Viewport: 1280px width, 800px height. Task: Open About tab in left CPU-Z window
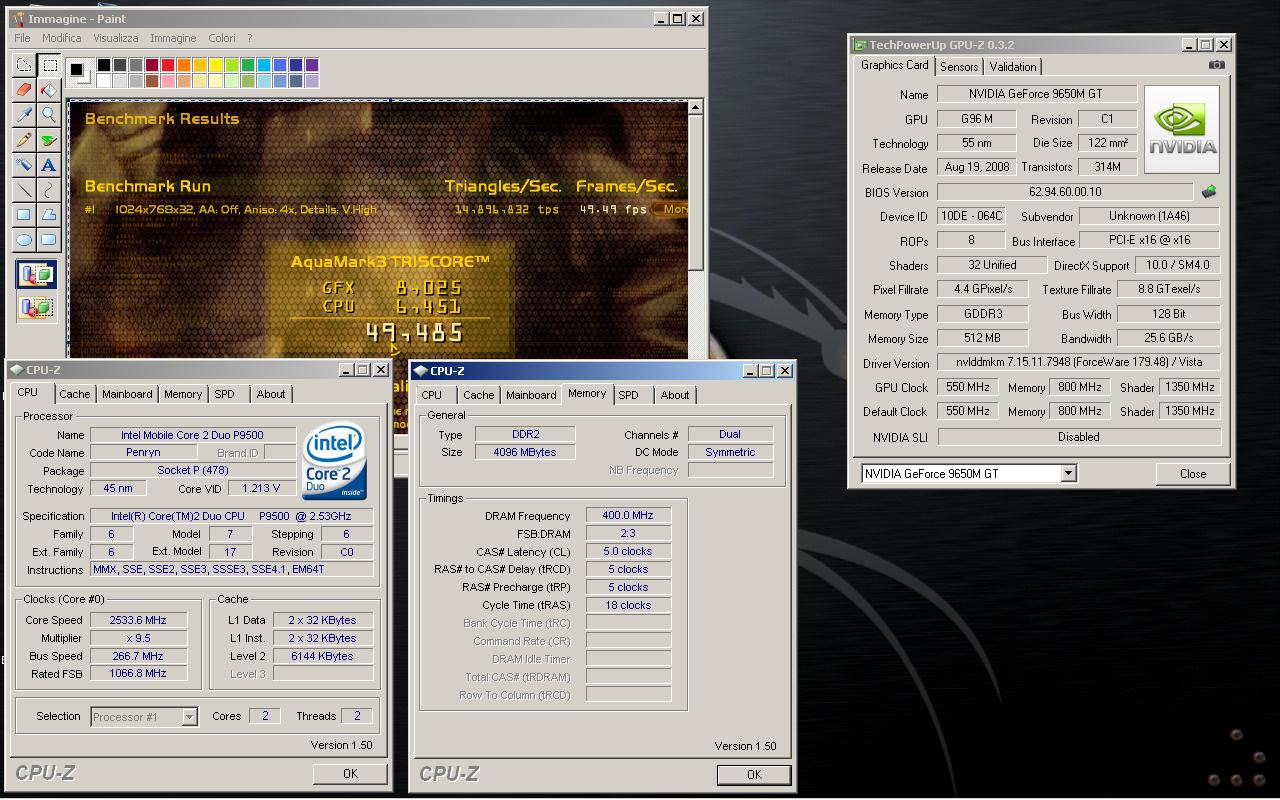271,394
